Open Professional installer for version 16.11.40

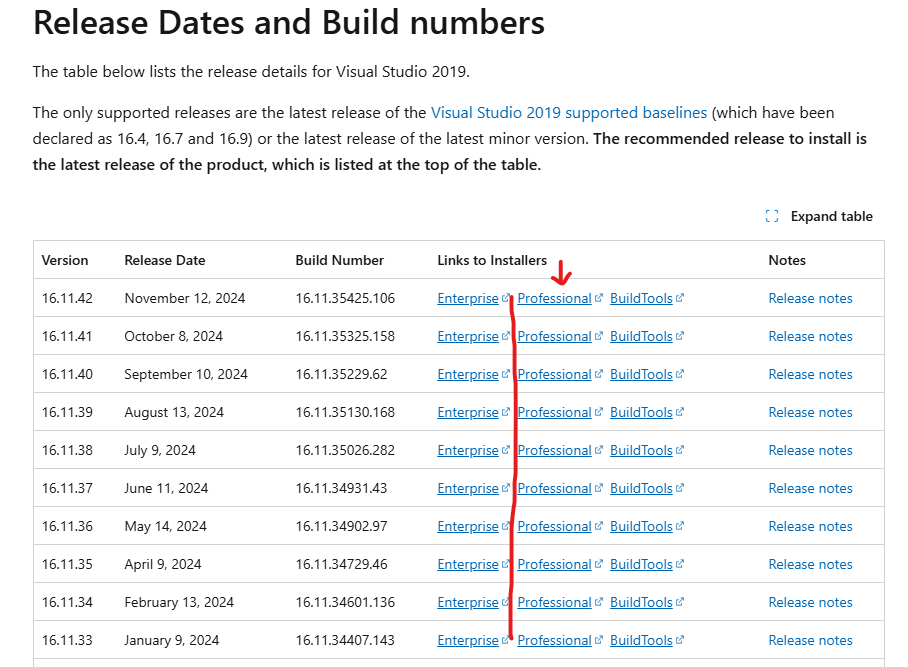pyautogui.click(x=554, y=374)
